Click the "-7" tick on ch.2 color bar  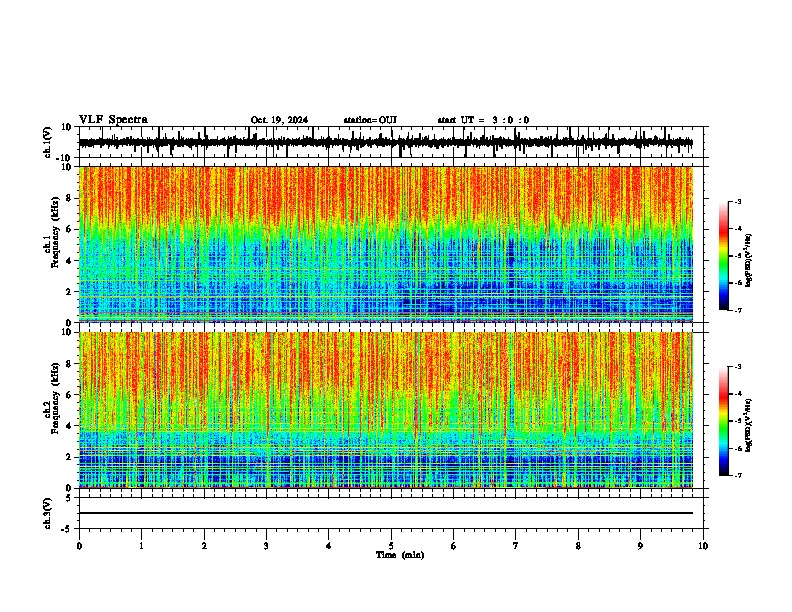pyautogui.click(x=737, y=476)
